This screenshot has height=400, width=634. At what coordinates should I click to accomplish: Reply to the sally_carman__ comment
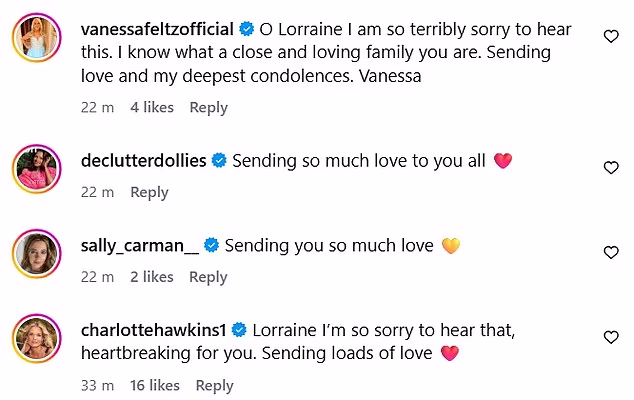point(208,277)
